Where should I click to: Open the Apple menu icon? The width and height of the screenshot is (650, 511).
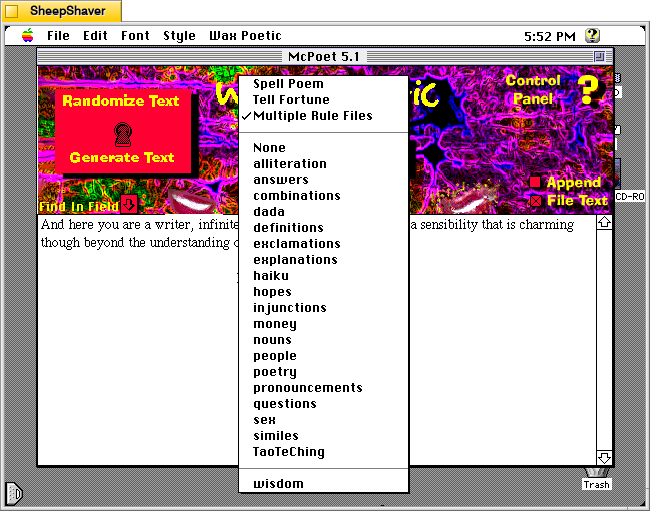pos(28,36)
